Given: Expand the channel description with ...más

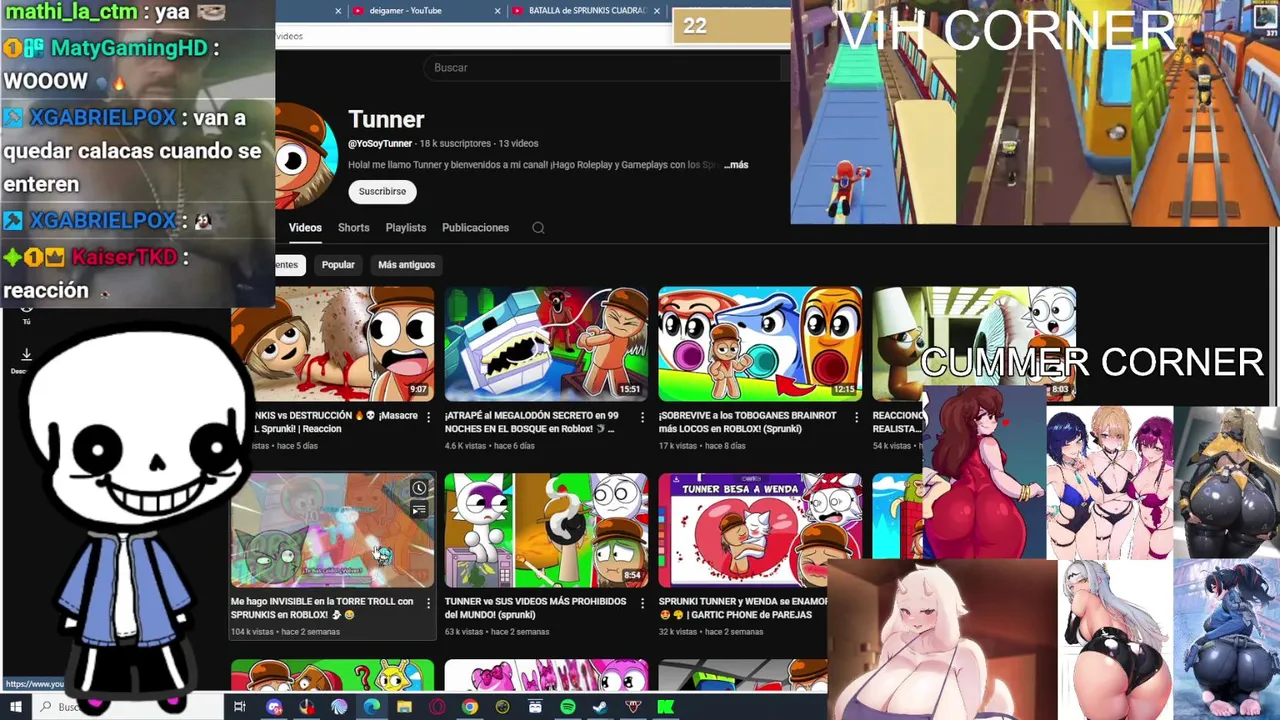Looking at the screenshot, I should click(x=735, y=165).
